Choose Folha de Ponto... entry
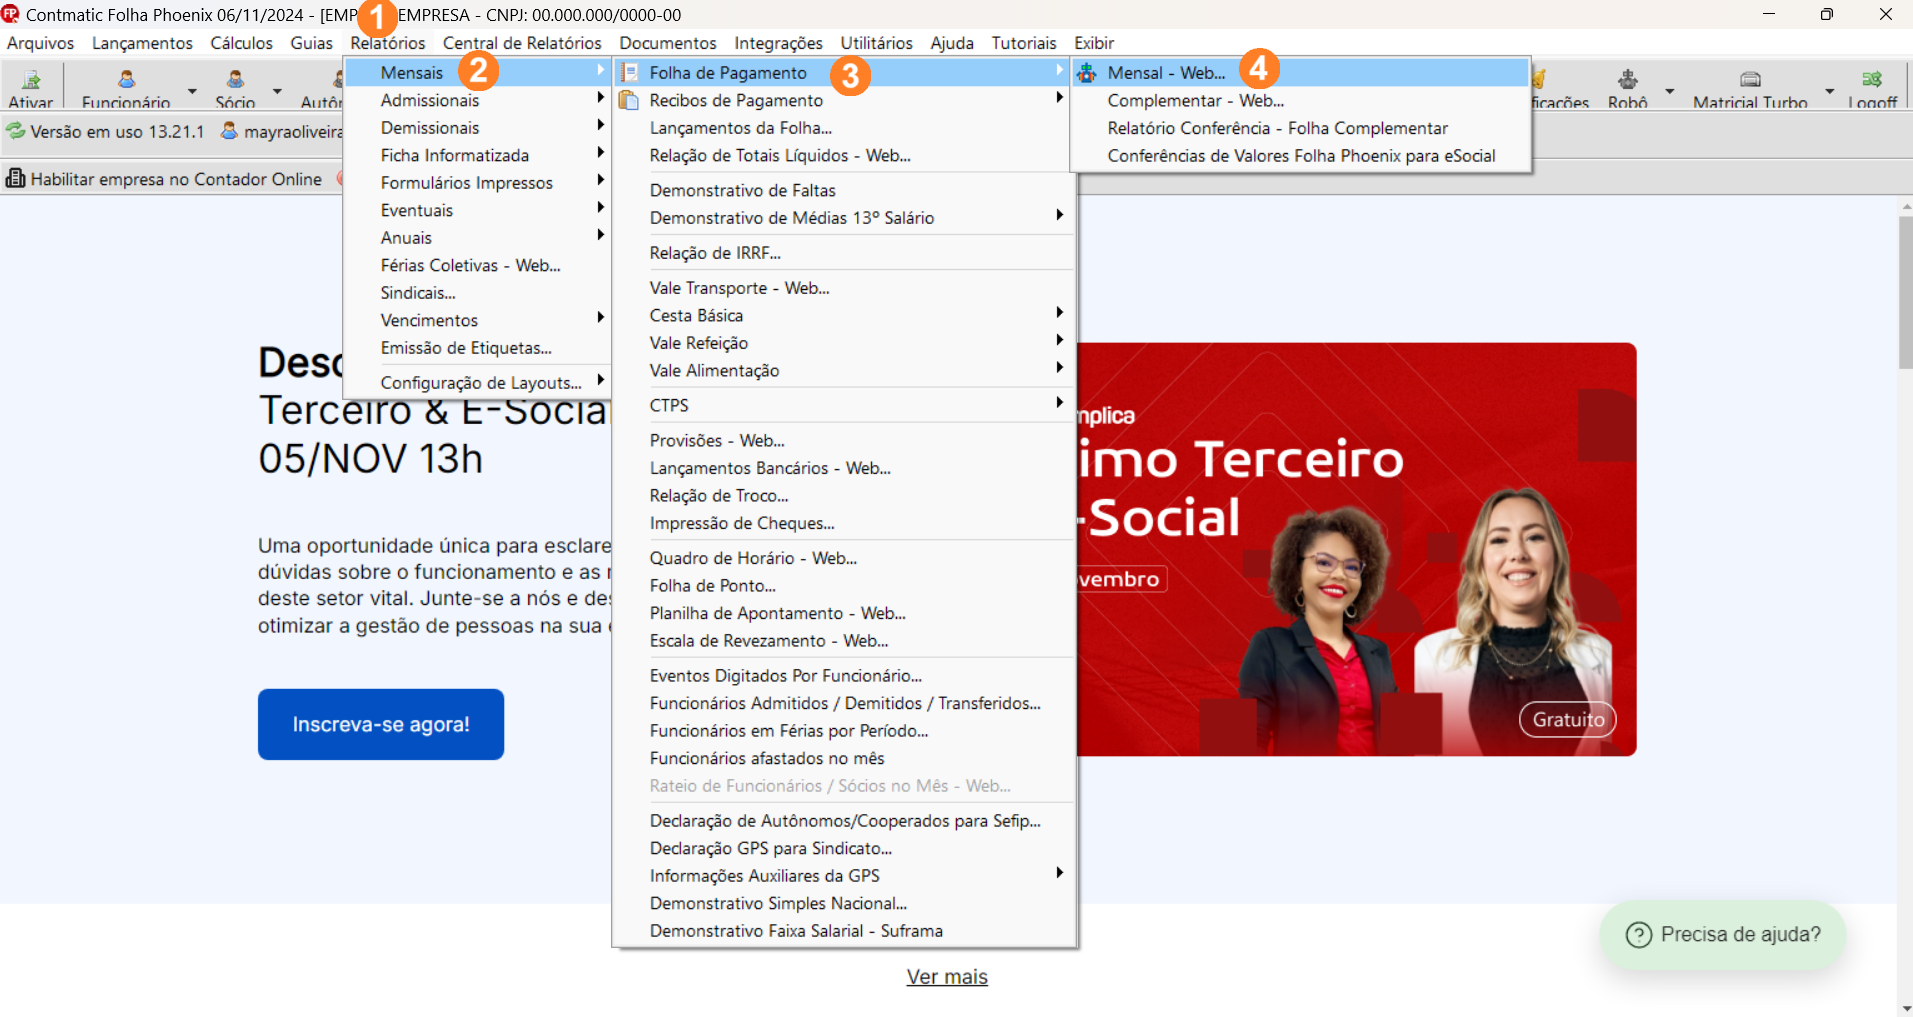Viewport: 1913px width, 1017px height. tap(844, 585)
